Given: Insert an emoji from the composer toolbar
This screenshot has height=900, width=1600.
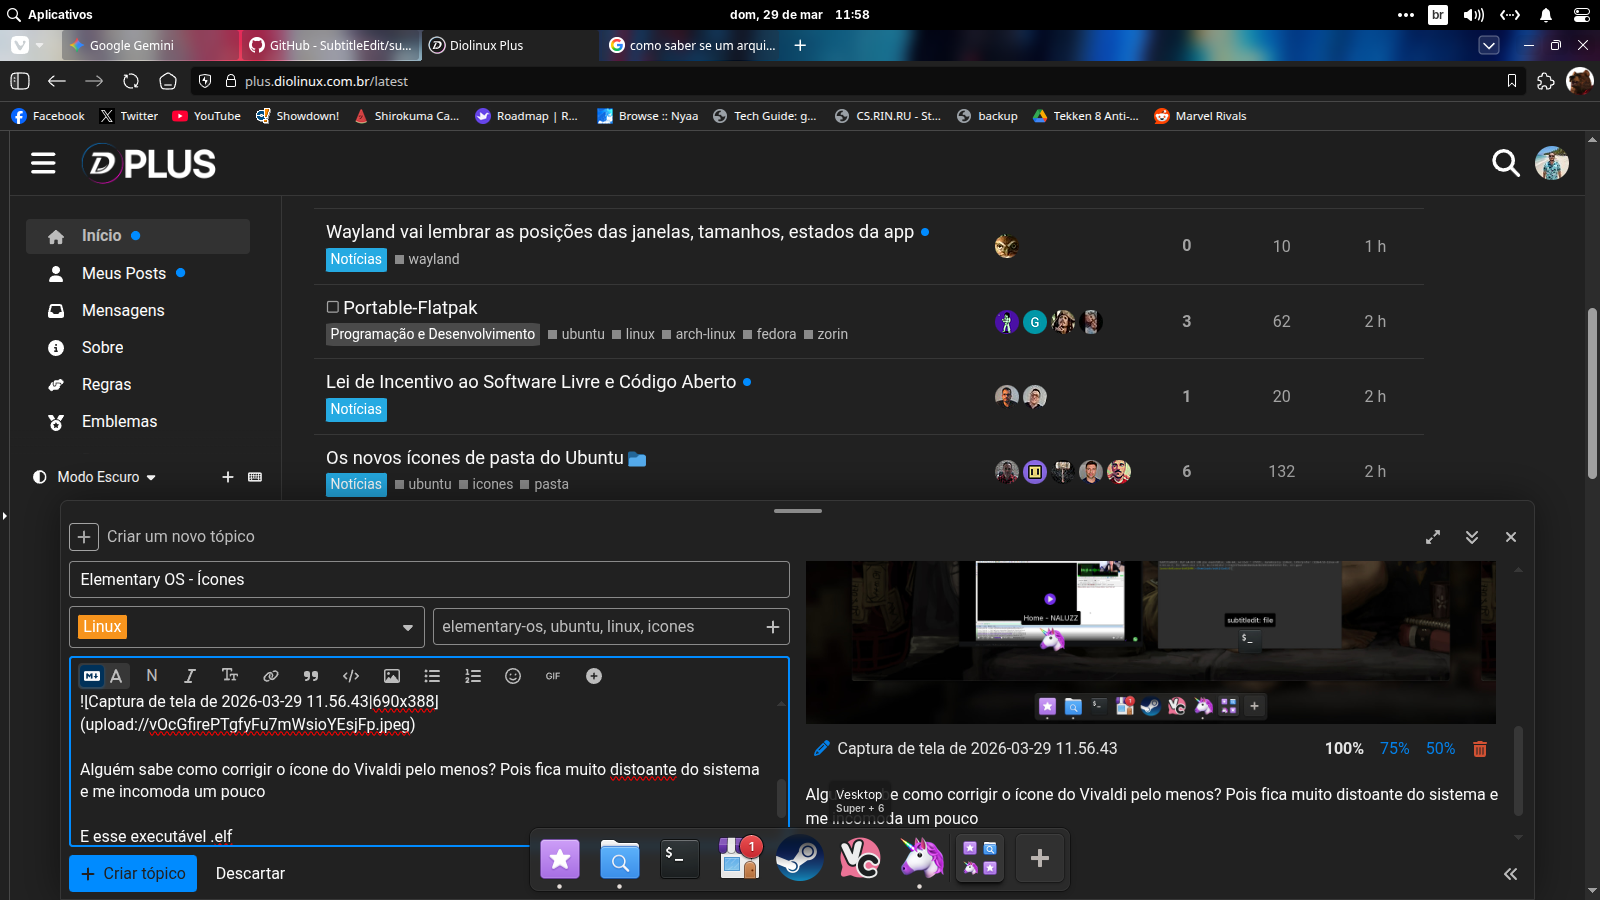Looking at the screenshot, I should tap(513, 676).
